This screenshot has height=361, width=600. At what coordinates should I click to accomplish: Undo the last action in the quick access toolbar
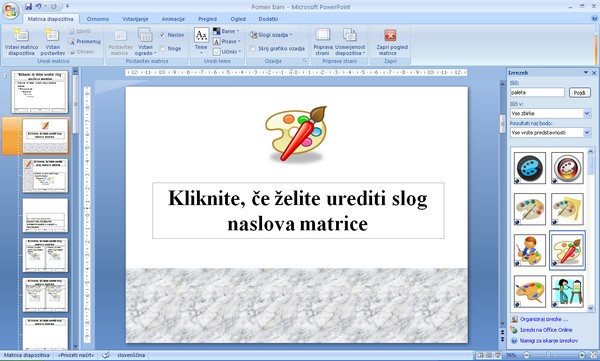38,7
